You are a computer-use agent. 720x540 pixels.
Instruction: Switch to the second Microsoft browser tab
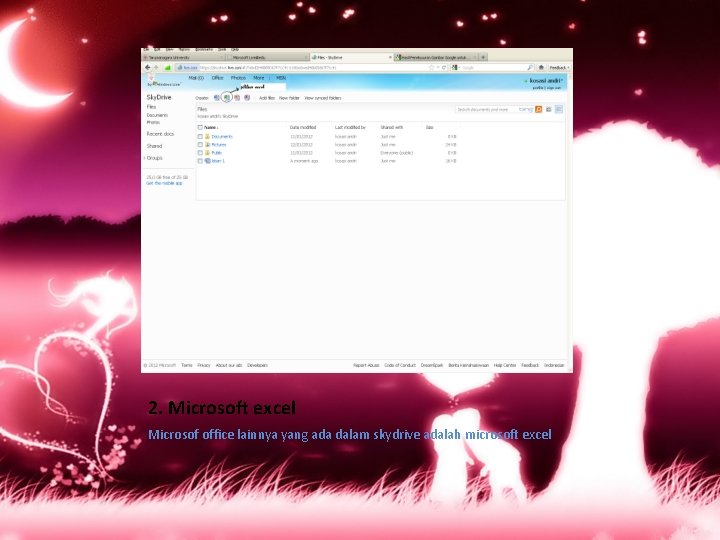coord(266,57)
